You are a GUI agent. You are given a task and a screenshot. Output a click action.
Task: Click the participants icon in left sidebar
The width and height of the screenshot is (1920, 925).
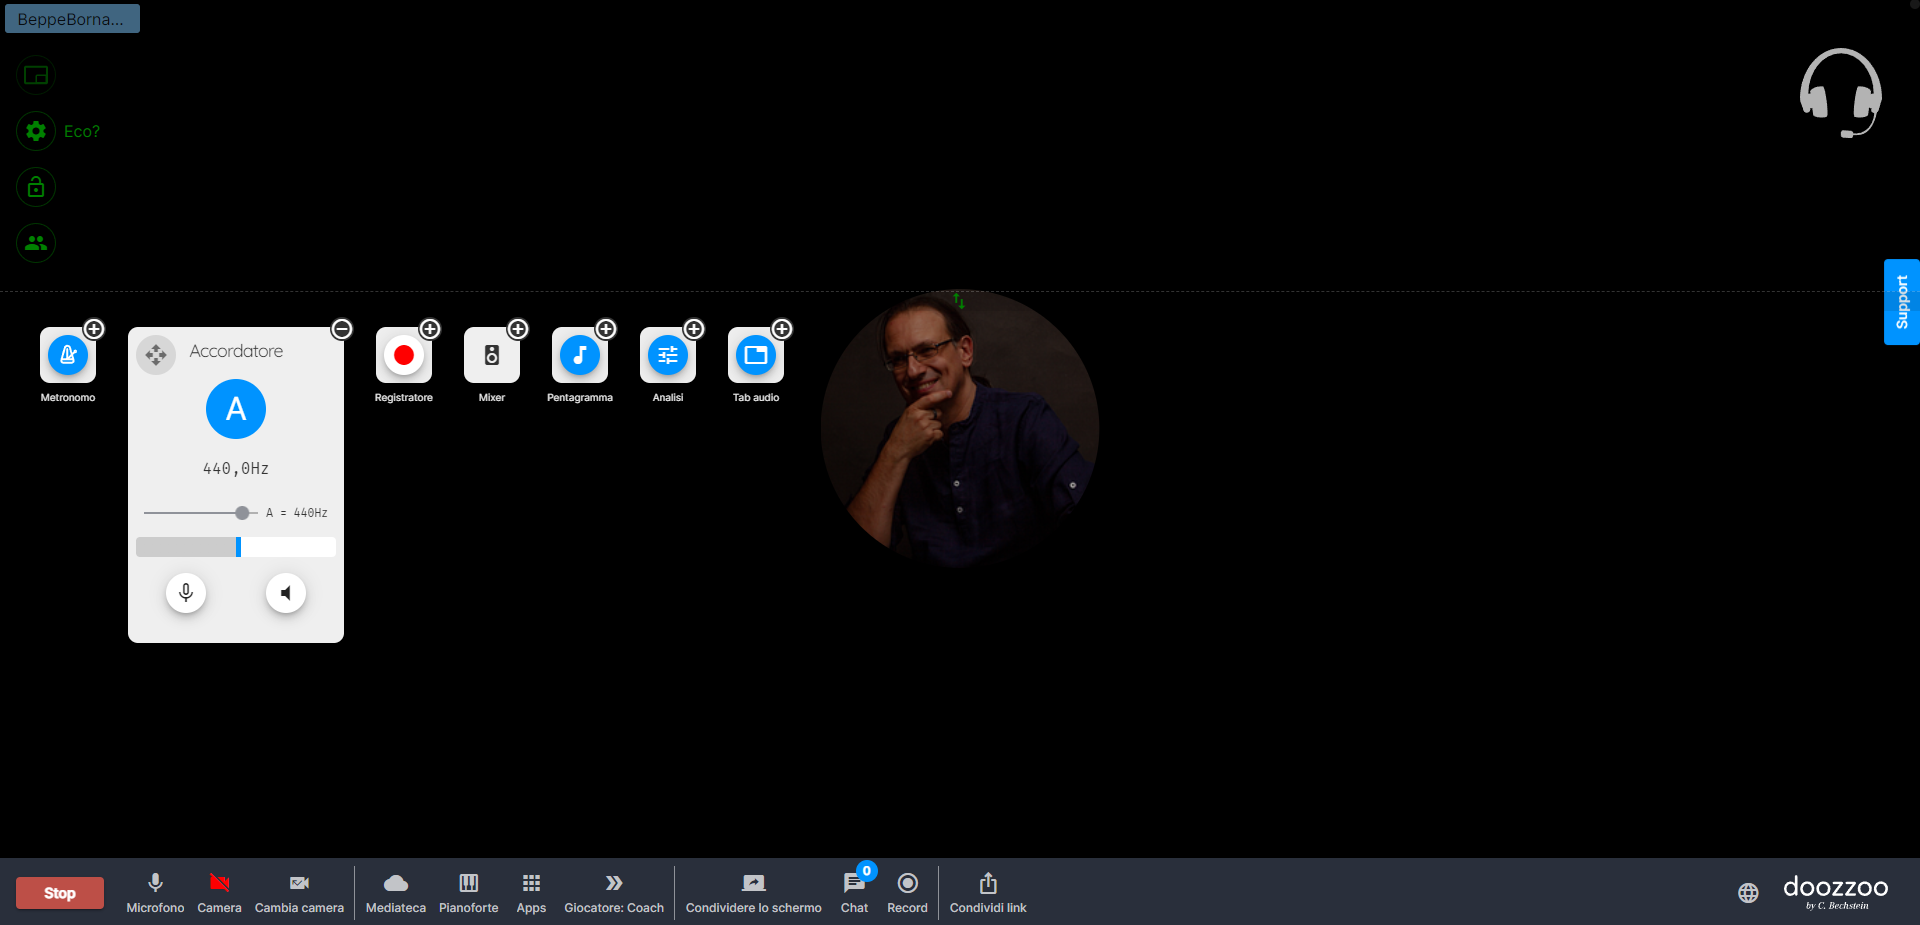click(36, 243)
